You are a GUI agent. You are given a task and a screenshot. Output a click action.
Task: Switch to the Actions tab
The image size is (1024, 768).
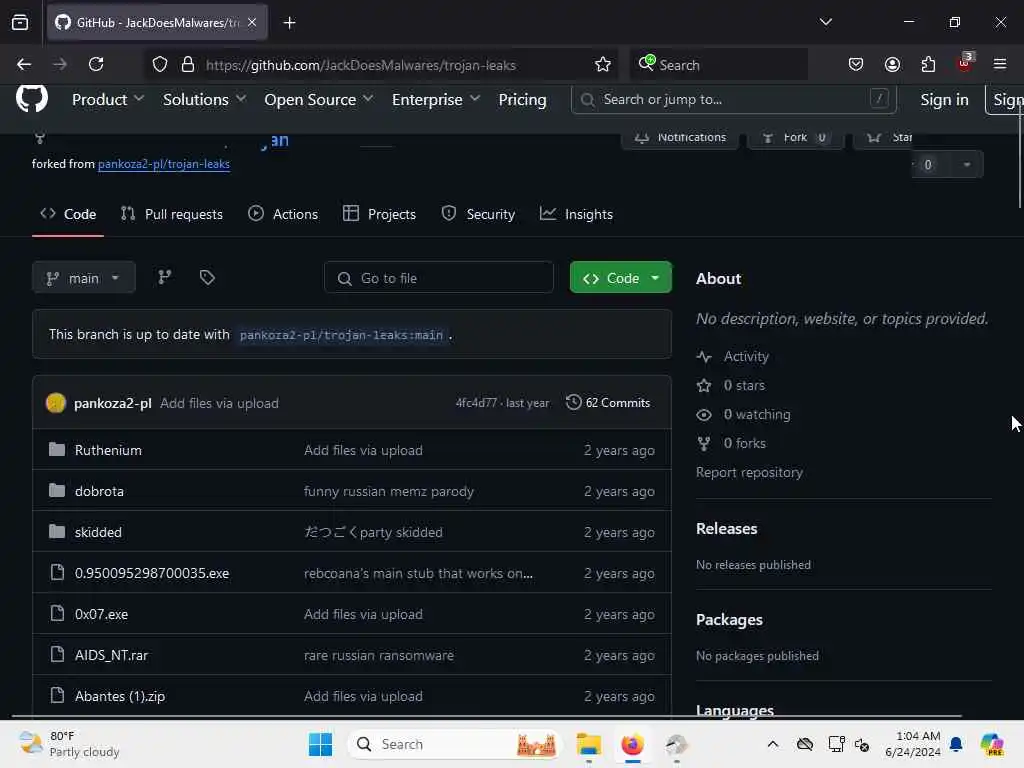[x=283, y=214]
